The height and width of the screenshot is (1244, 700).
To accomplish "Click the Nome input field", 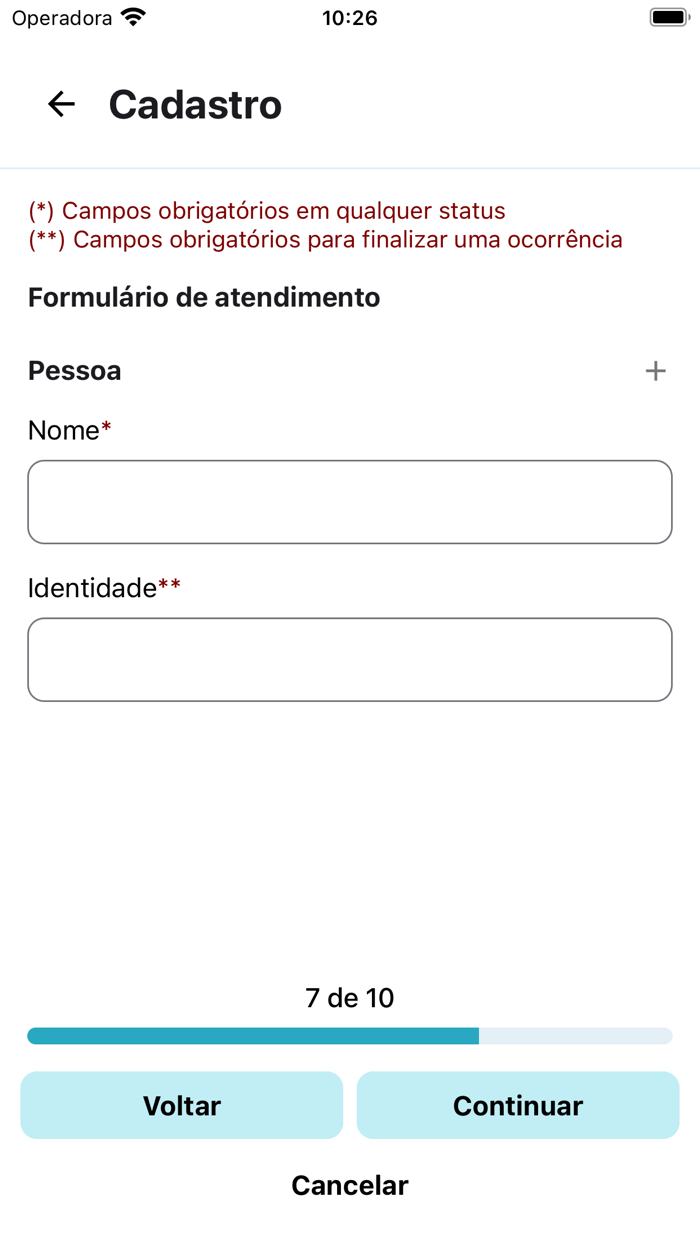I will coord(350,501).
